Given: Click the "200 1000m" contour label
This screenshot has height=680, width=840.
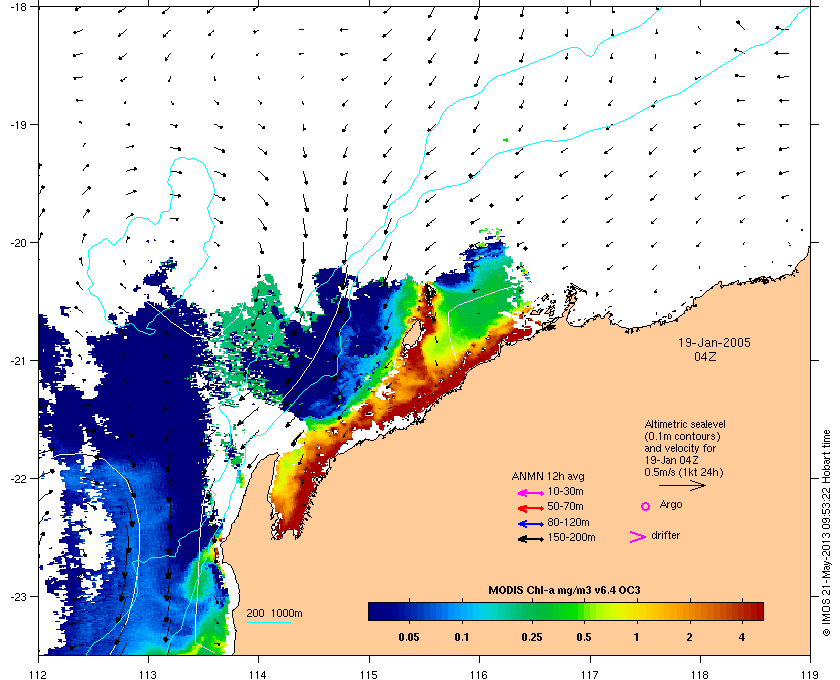Looking at the screenshot, I should point(274,614).
